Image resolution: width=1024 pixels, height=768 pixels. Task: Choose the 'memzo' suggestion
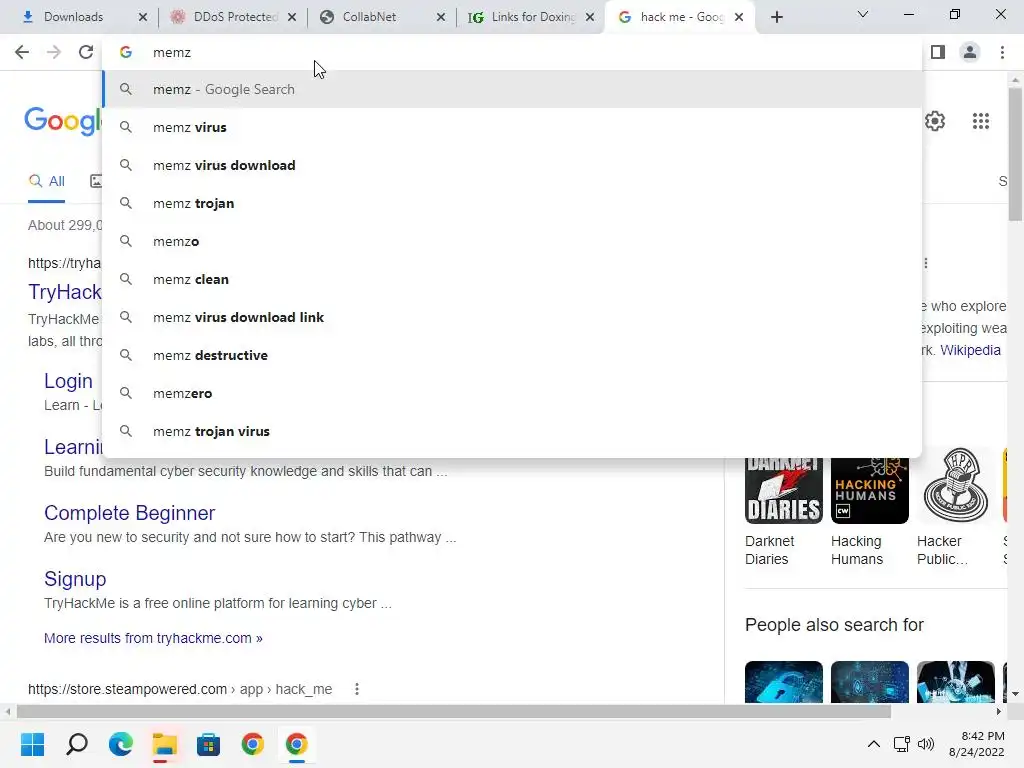point(512,241)
